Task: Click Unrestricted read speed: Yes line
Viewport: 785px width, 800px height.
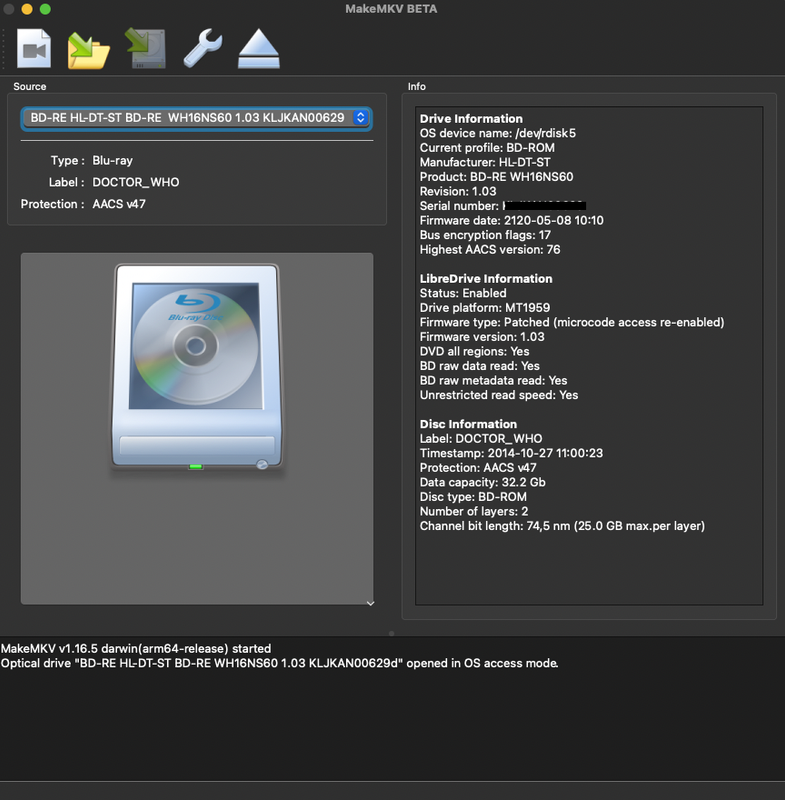Action: [499, 395]
